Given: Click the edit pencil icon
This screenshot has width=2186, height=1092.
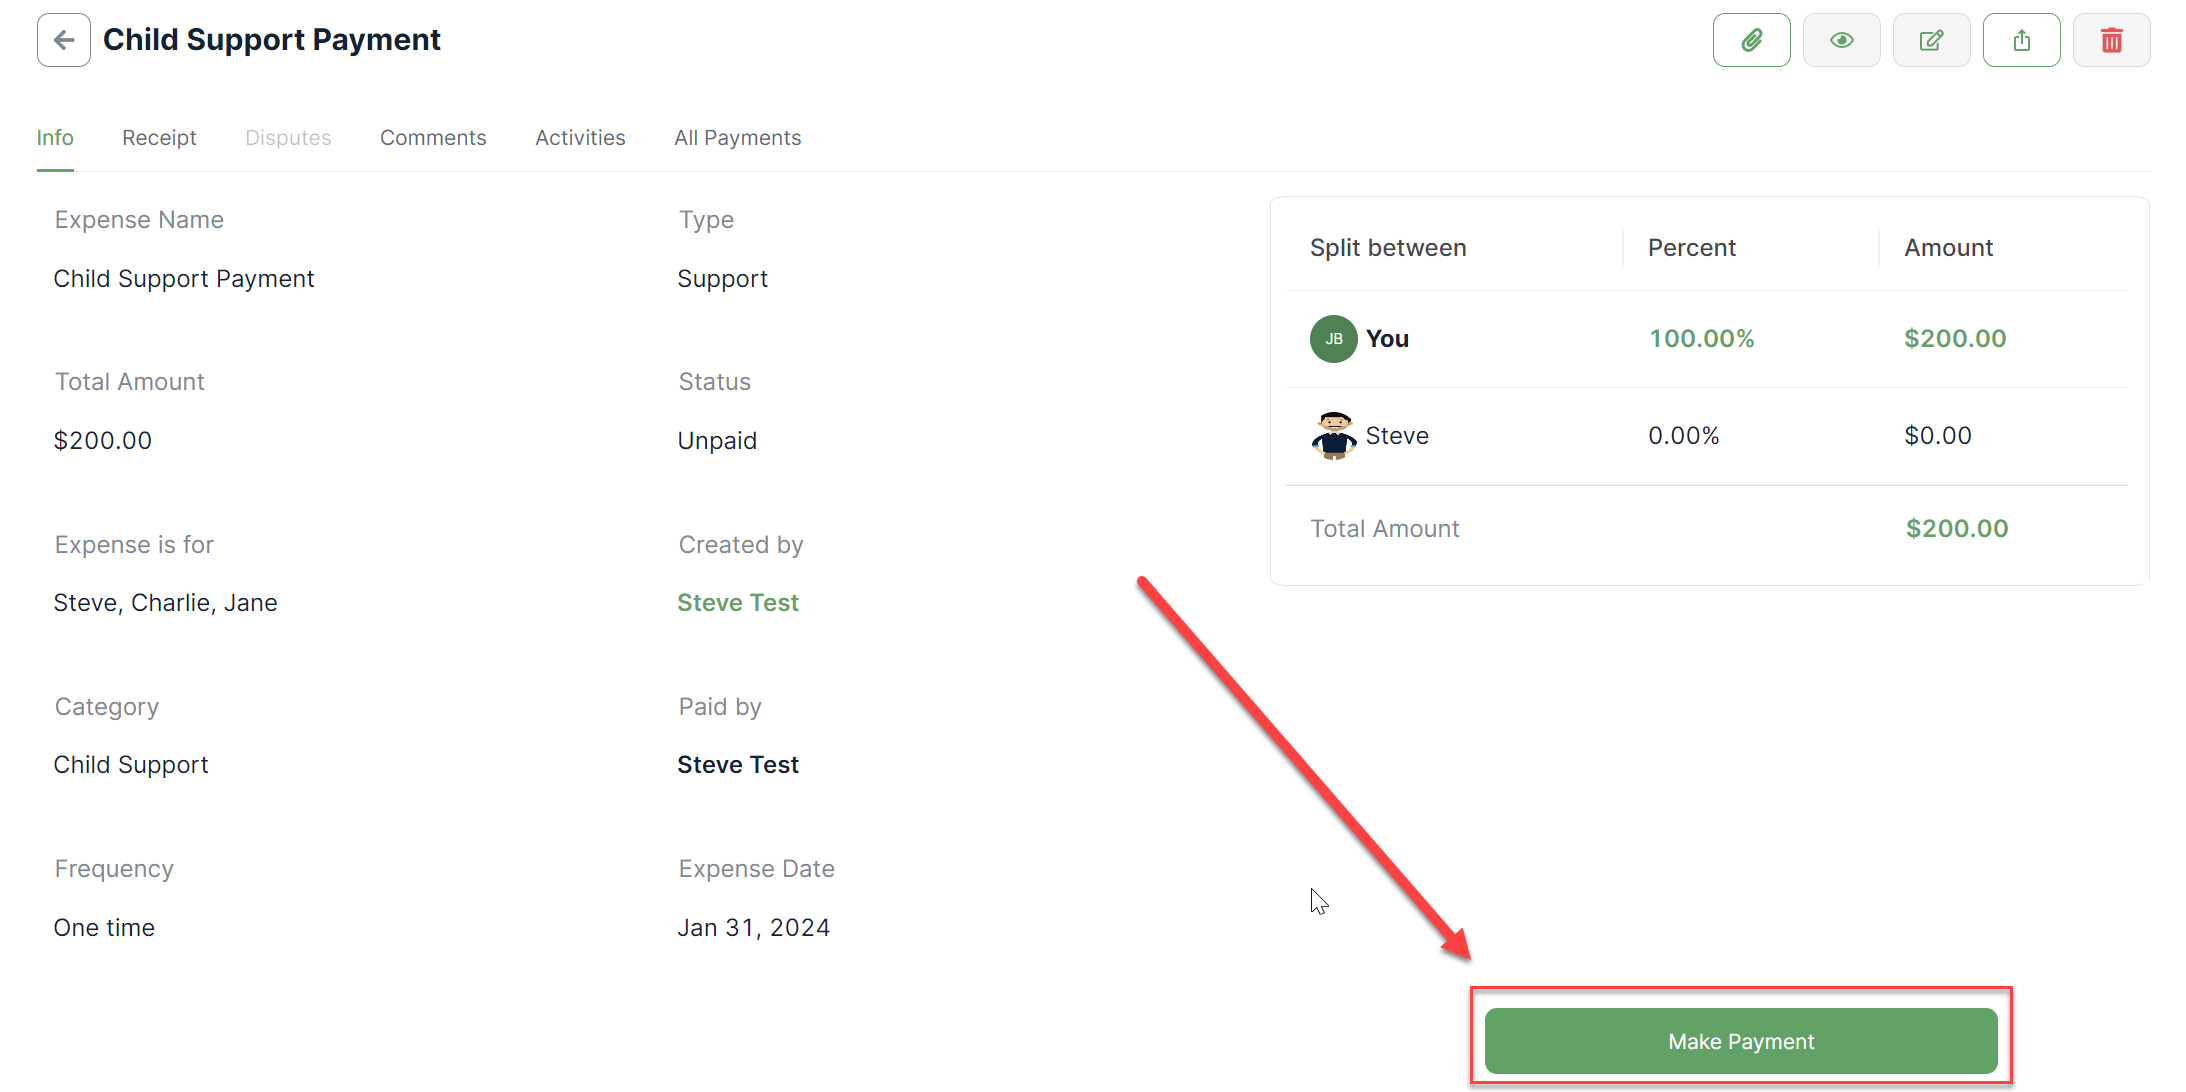Looking at the screenshot, I should pyautogui.click(x=1931, y=40).
